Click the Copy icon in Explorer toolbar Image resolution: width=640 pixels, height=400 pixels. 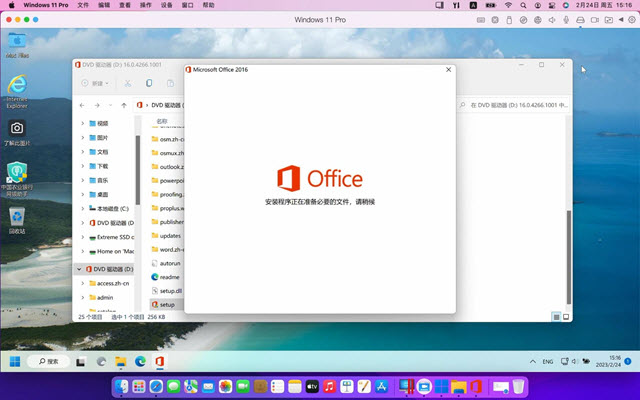149,83
